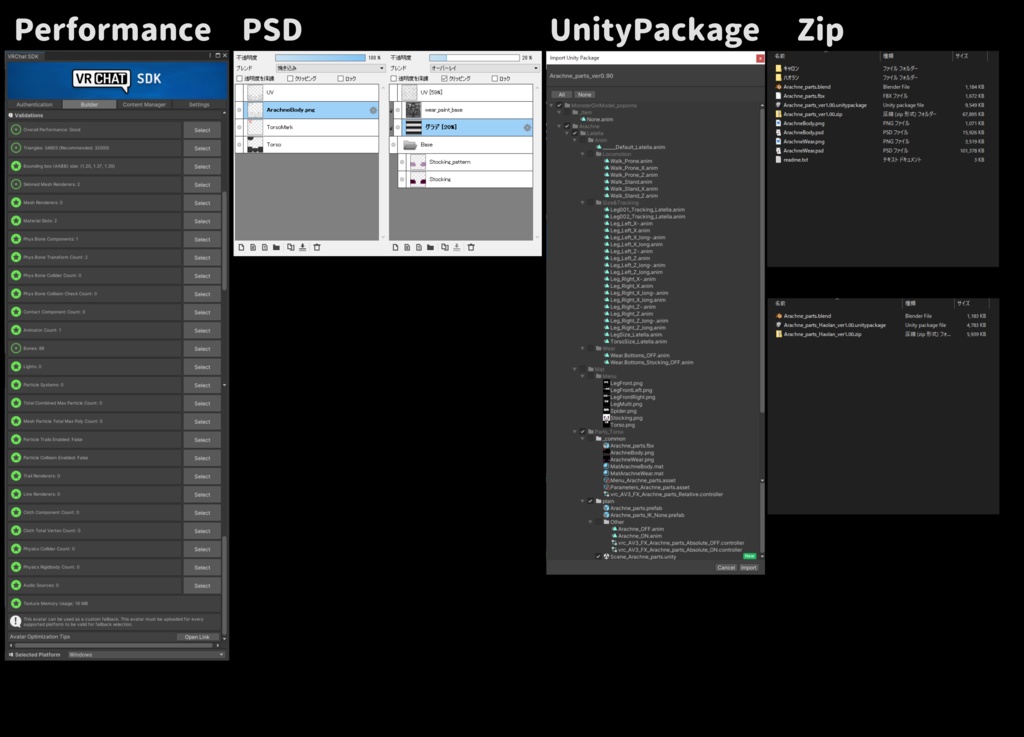Uncheck the Lateila folder checkbox
Viewport: 1024px width, 737px height.
575,133
